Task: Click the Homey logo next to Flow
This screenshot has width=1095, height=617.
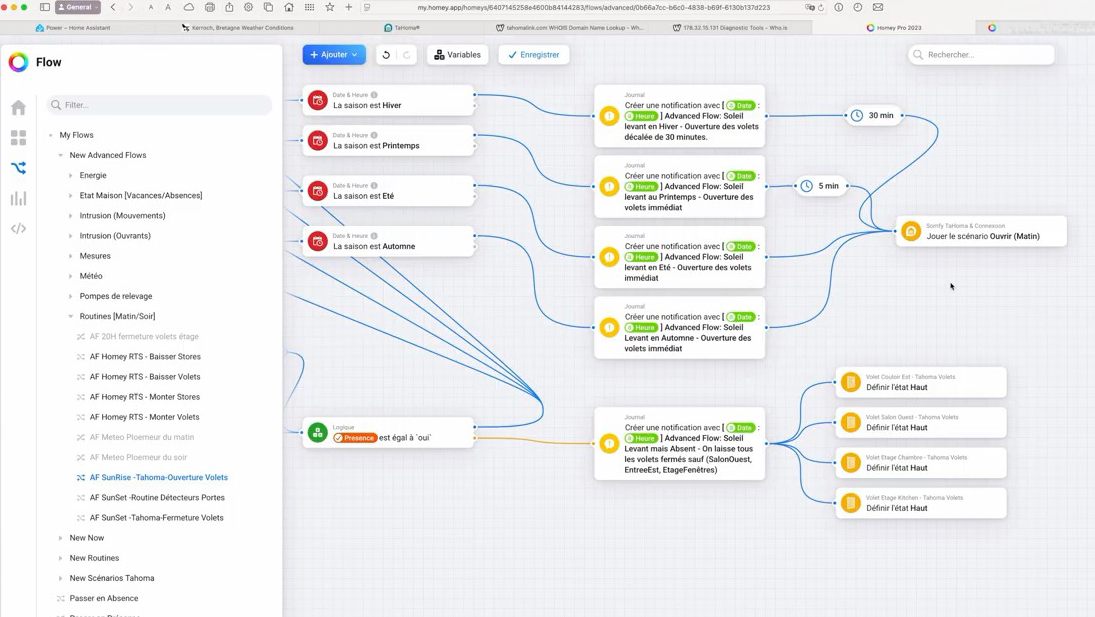Action: (19, 62)
